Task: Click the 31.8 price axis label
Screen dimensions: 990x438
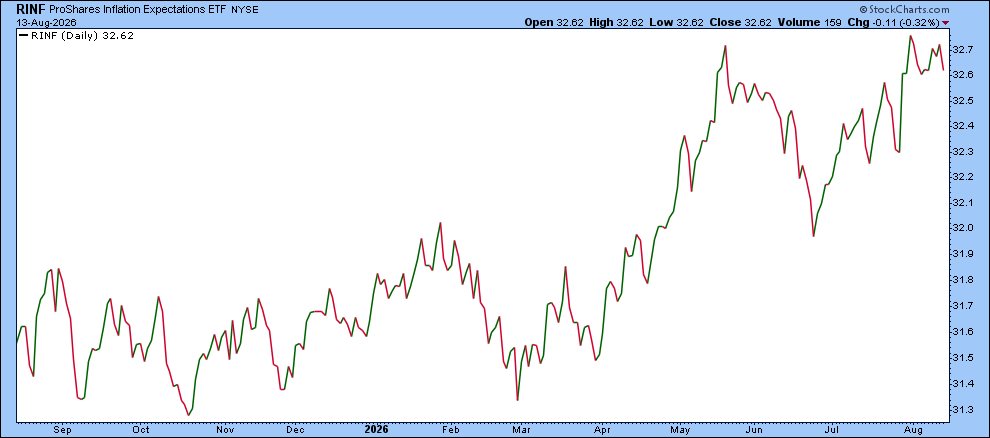Action: click(963, 280)
